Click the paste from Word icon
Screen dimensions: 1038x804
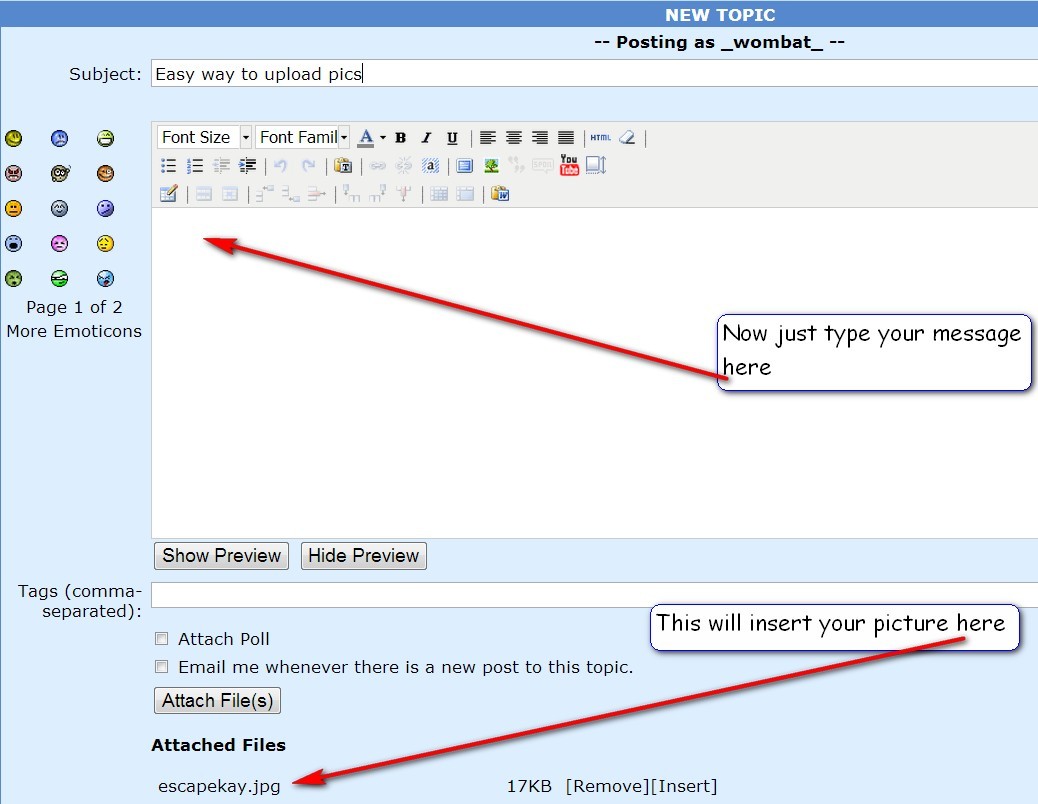click(x=500, y=194)
